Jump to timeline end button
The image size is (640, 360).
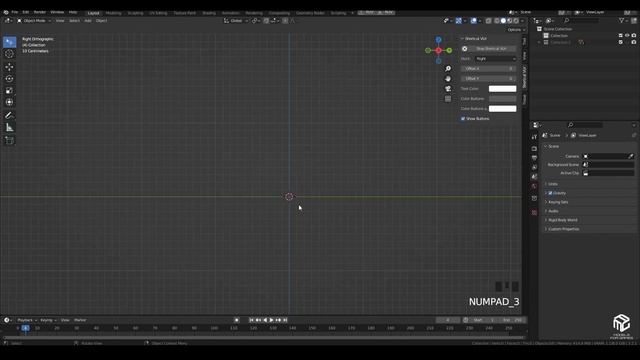[285, 320]
